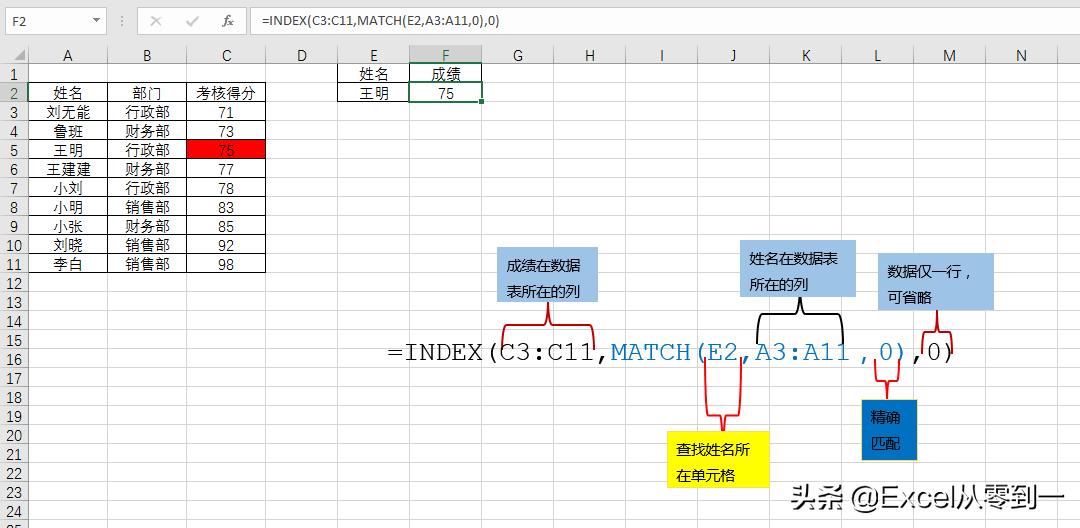
Task: Click the red highlighted cell with 75
Action: point(226,149)
